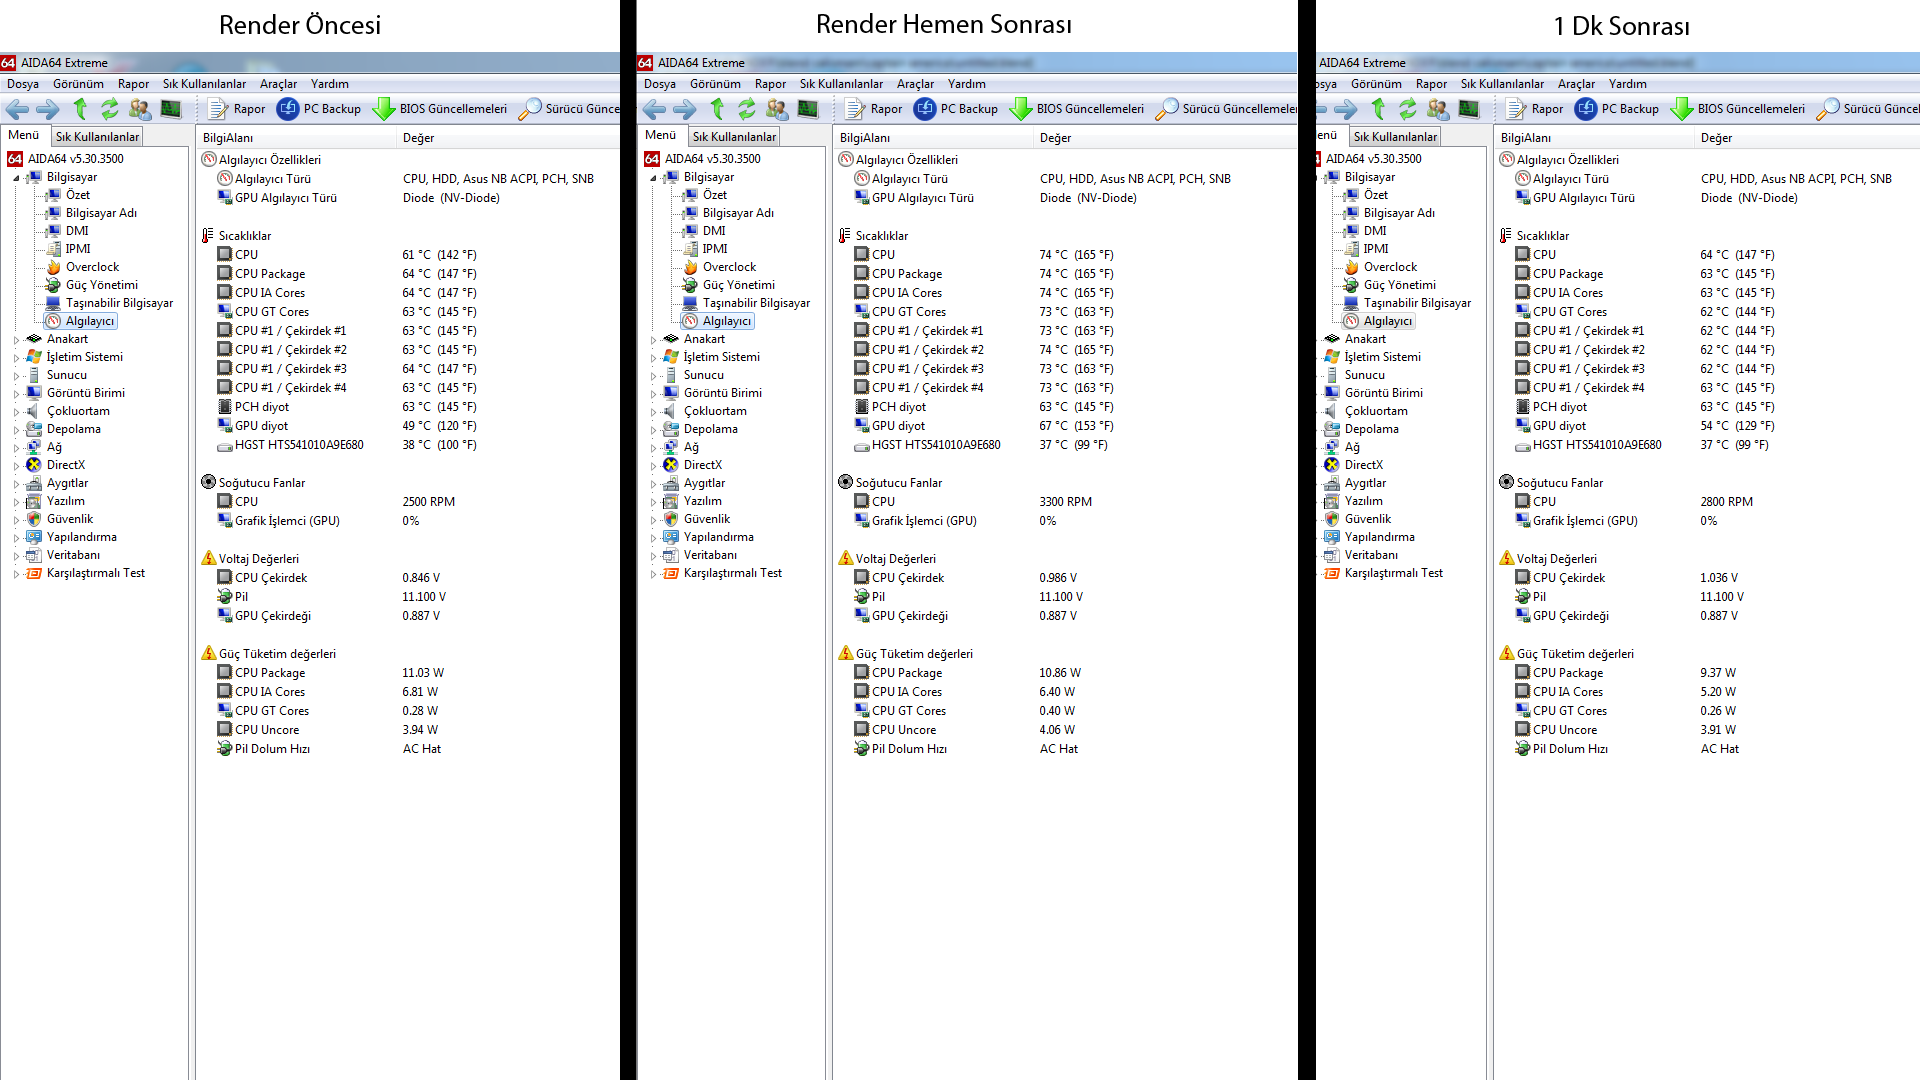Switch to Sık Kullanılanlar tab in 1 Dk Sonrası
The image size is (1920, 1080).
pyautogui.click(x=1395, y=137)
